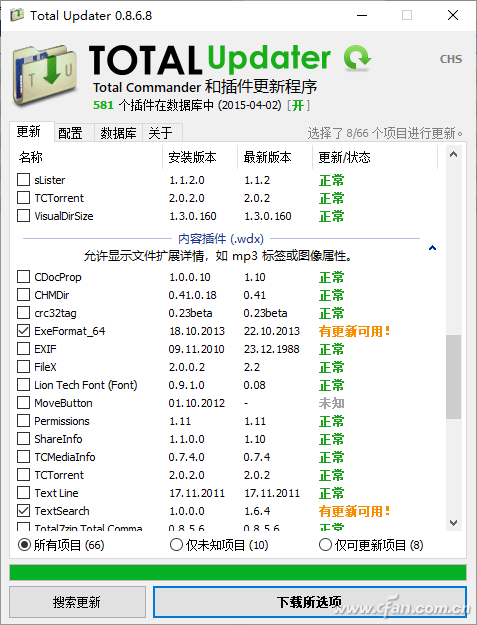Uncheck the TextSearch checkbox

coord(24,510)
